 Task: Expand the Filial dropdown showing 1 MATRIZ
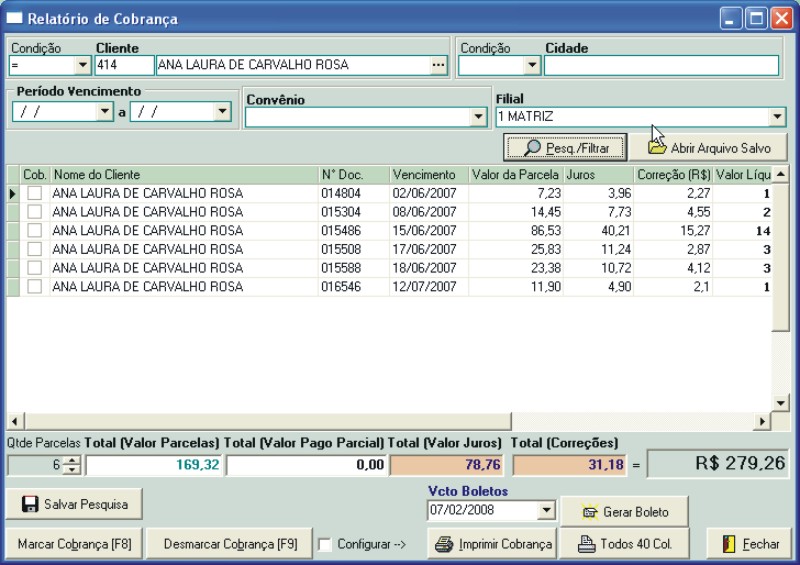pos(777,117)
